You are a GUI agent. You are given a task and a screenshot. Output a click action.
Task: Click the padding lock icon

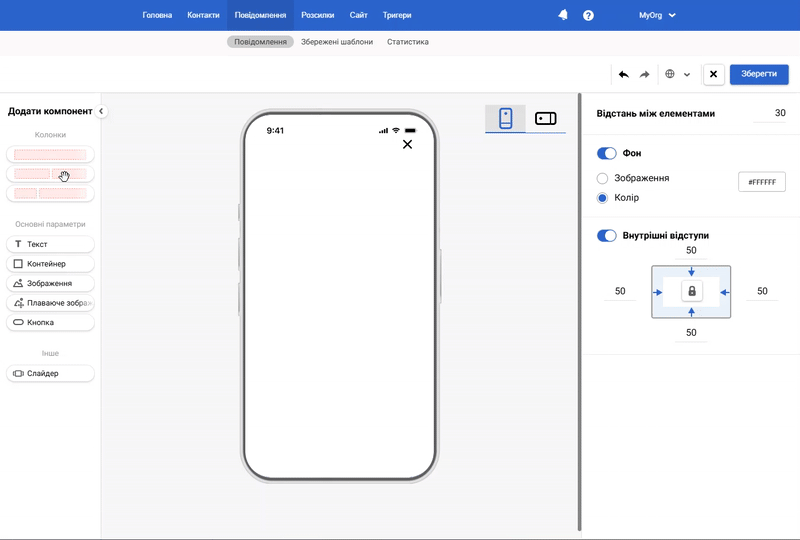click(691, 291)
